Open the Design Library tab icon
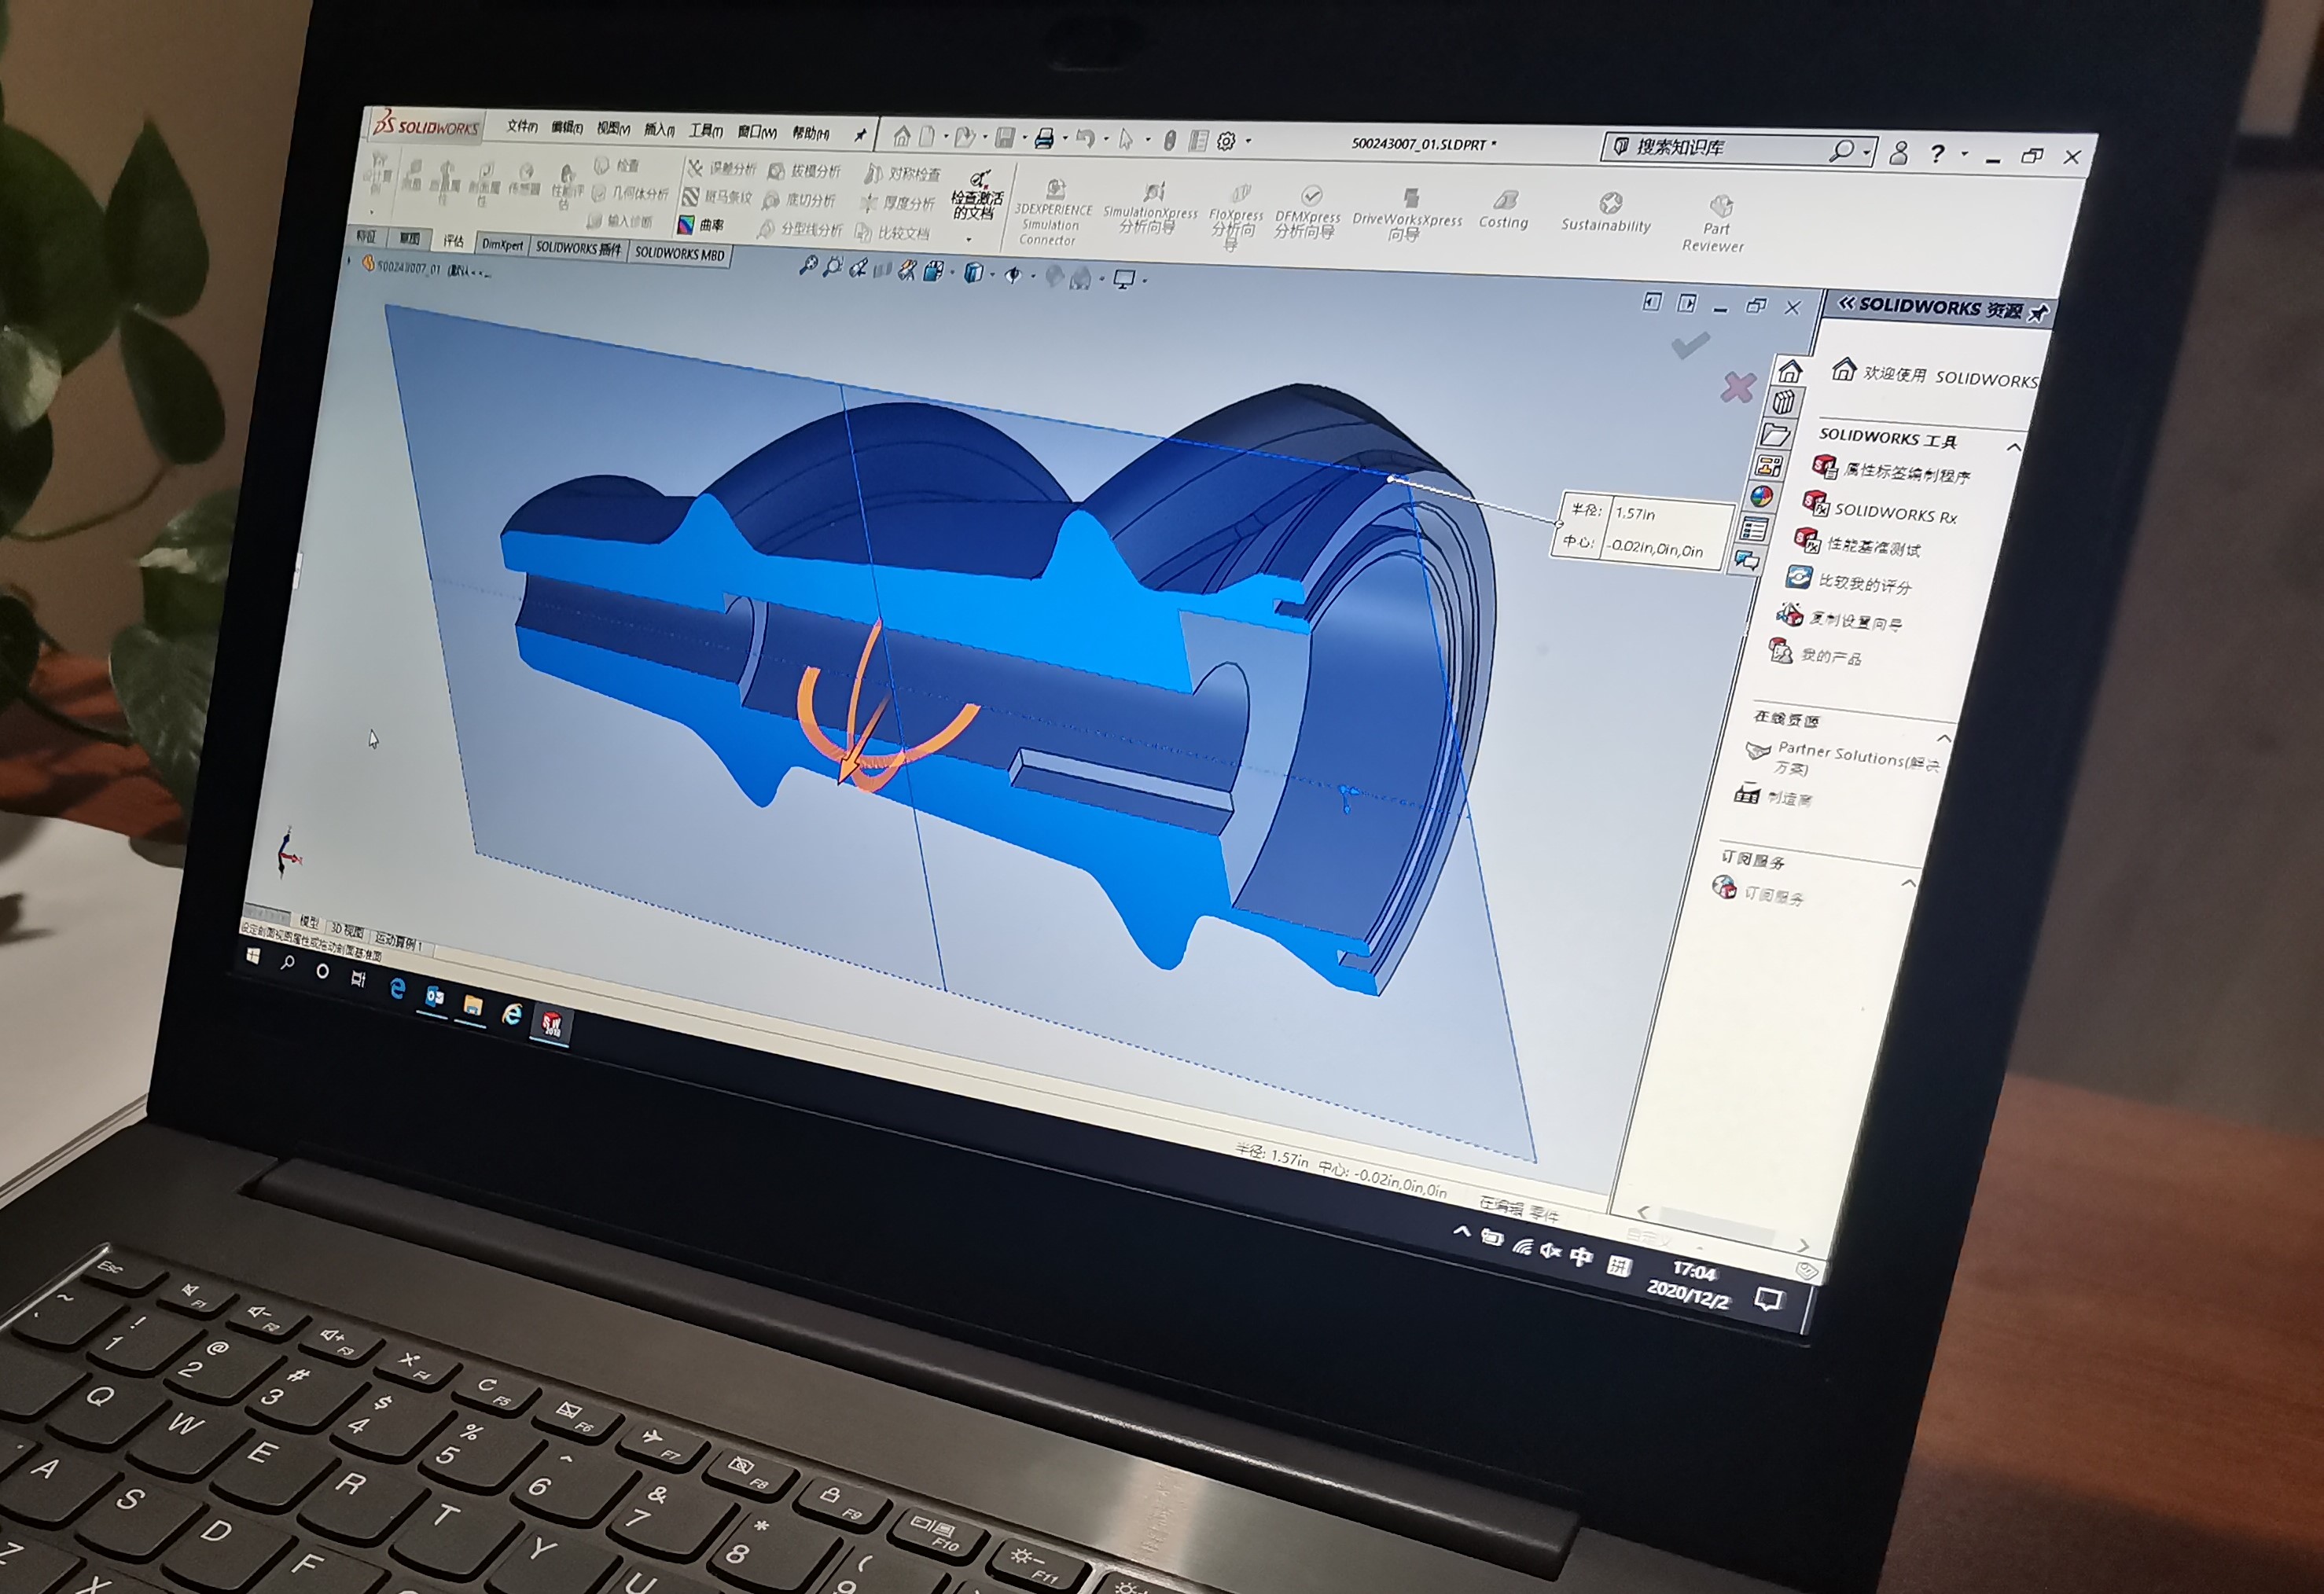The width and height of the screenshot is (2324, 1594). click(x=1783, y=403)
